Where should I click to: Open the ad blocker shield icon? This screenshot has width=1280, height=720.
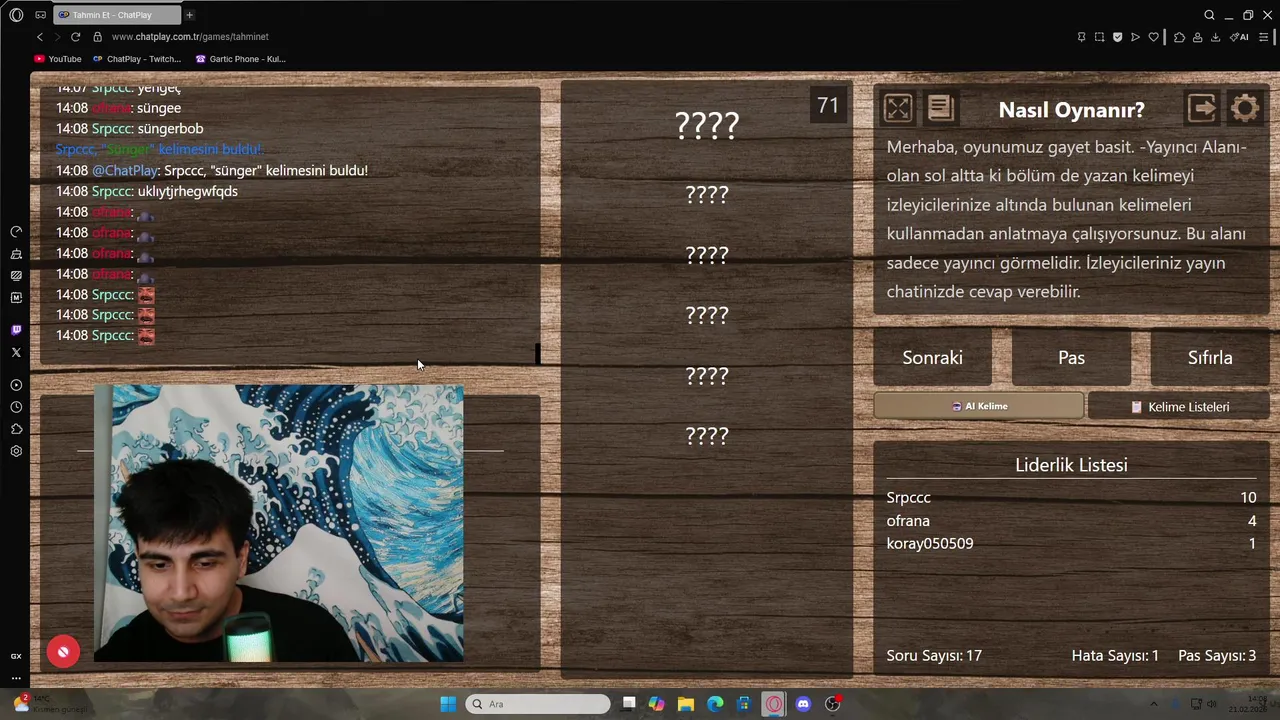(1117, 37)
